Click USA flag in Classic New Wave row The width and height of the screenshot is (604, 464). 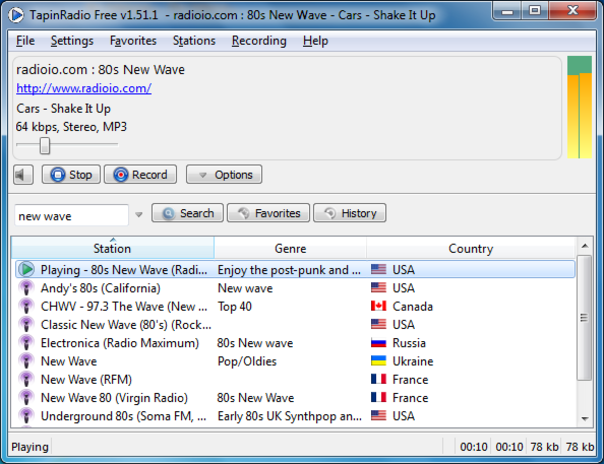pyautogui.click(x=378, y=324)
